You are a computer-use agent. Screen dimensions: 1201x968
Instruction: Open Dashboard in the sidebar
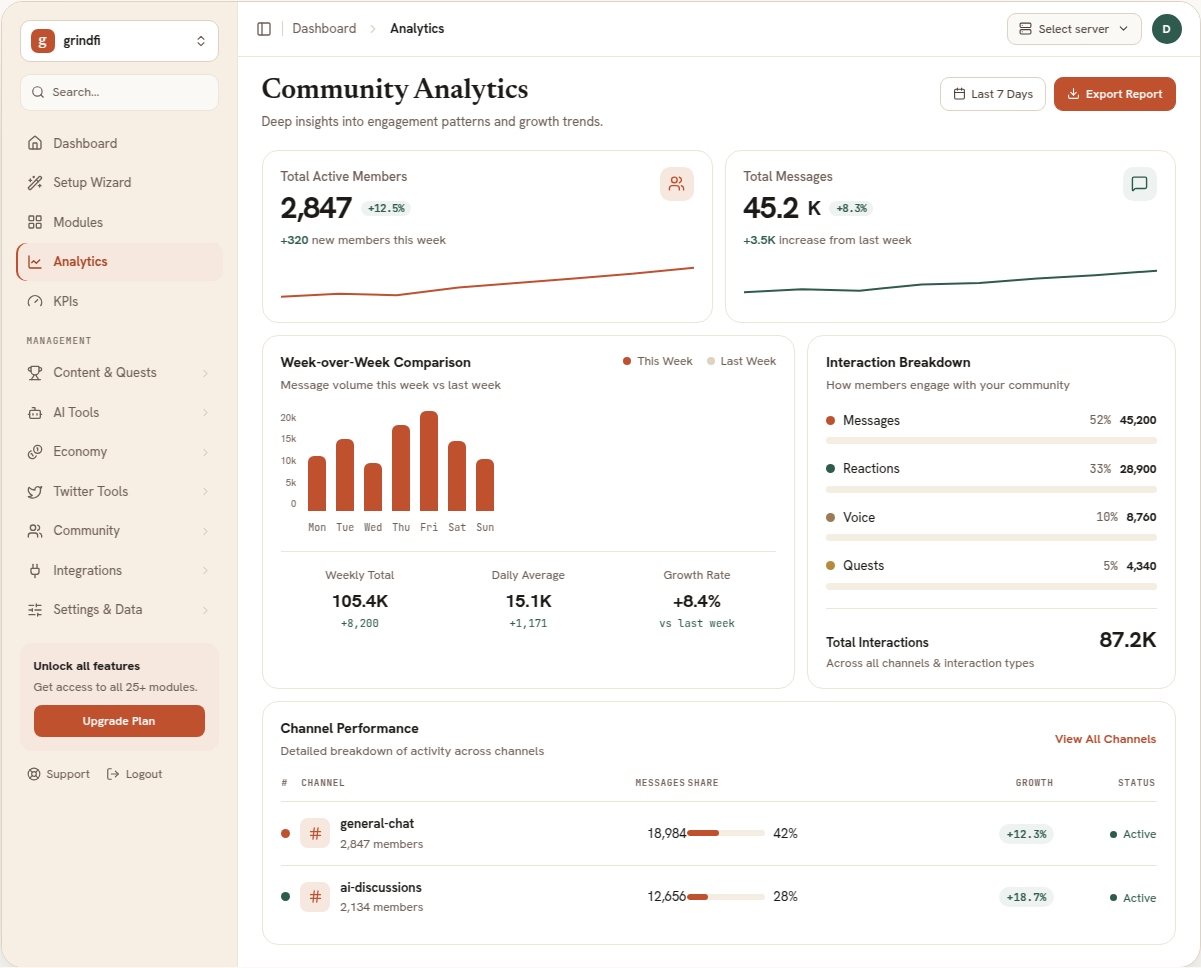[x=119, y=143]
